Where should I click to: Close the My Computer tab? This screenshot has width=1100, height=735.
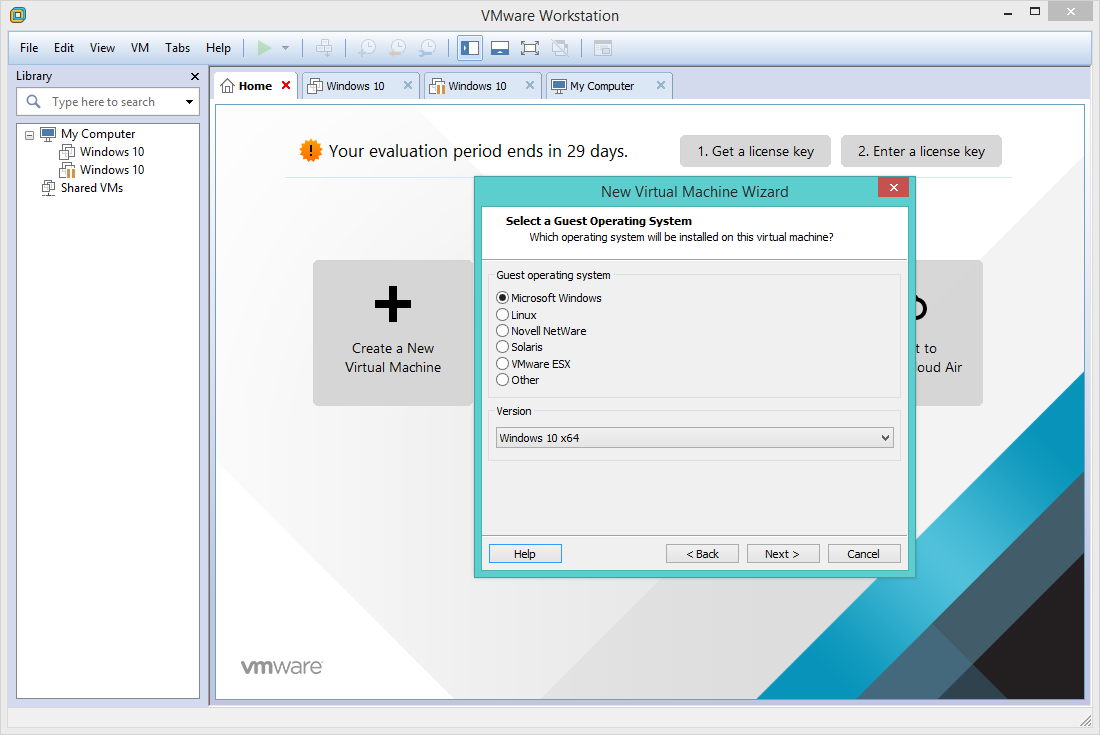pos(660,85)
